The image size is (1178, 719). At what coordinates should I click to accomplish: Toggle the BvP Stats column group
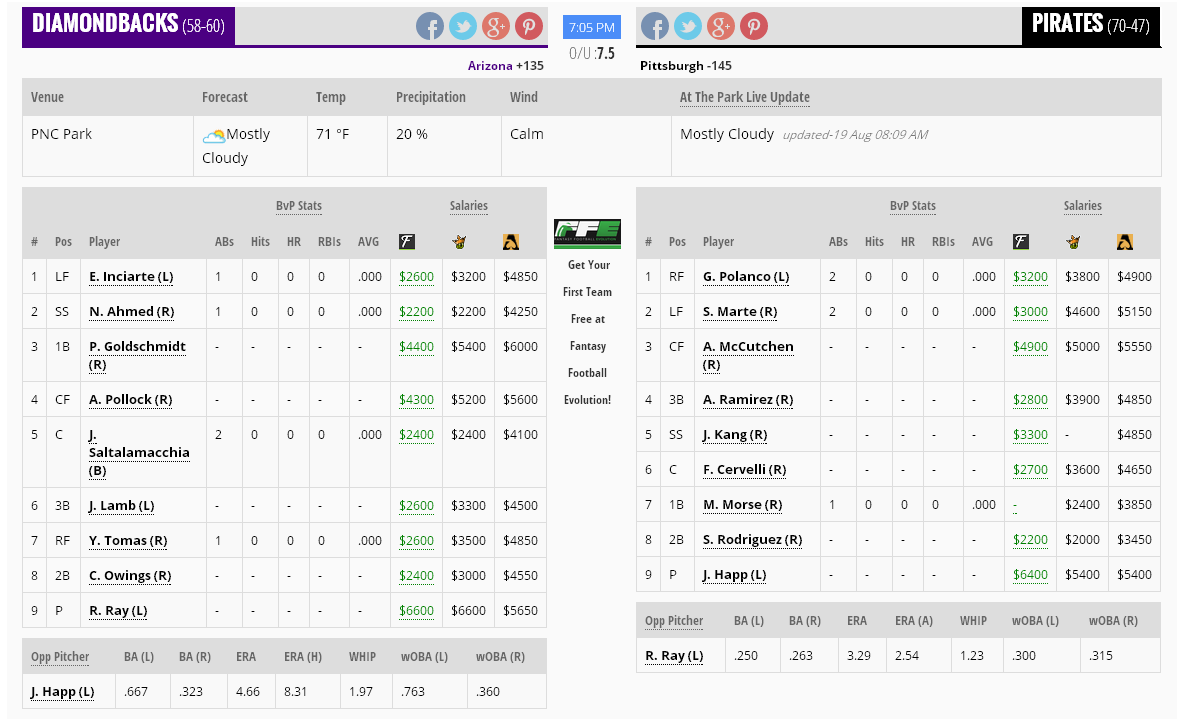coord(298,206)
